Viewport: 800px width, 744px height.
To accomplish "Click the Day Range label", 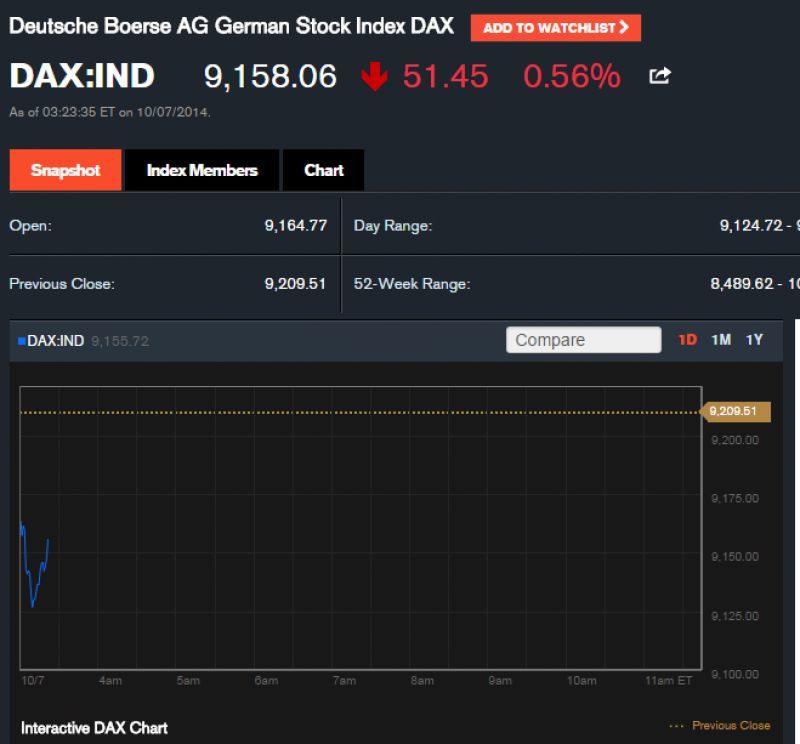I will tap(393, 226).
